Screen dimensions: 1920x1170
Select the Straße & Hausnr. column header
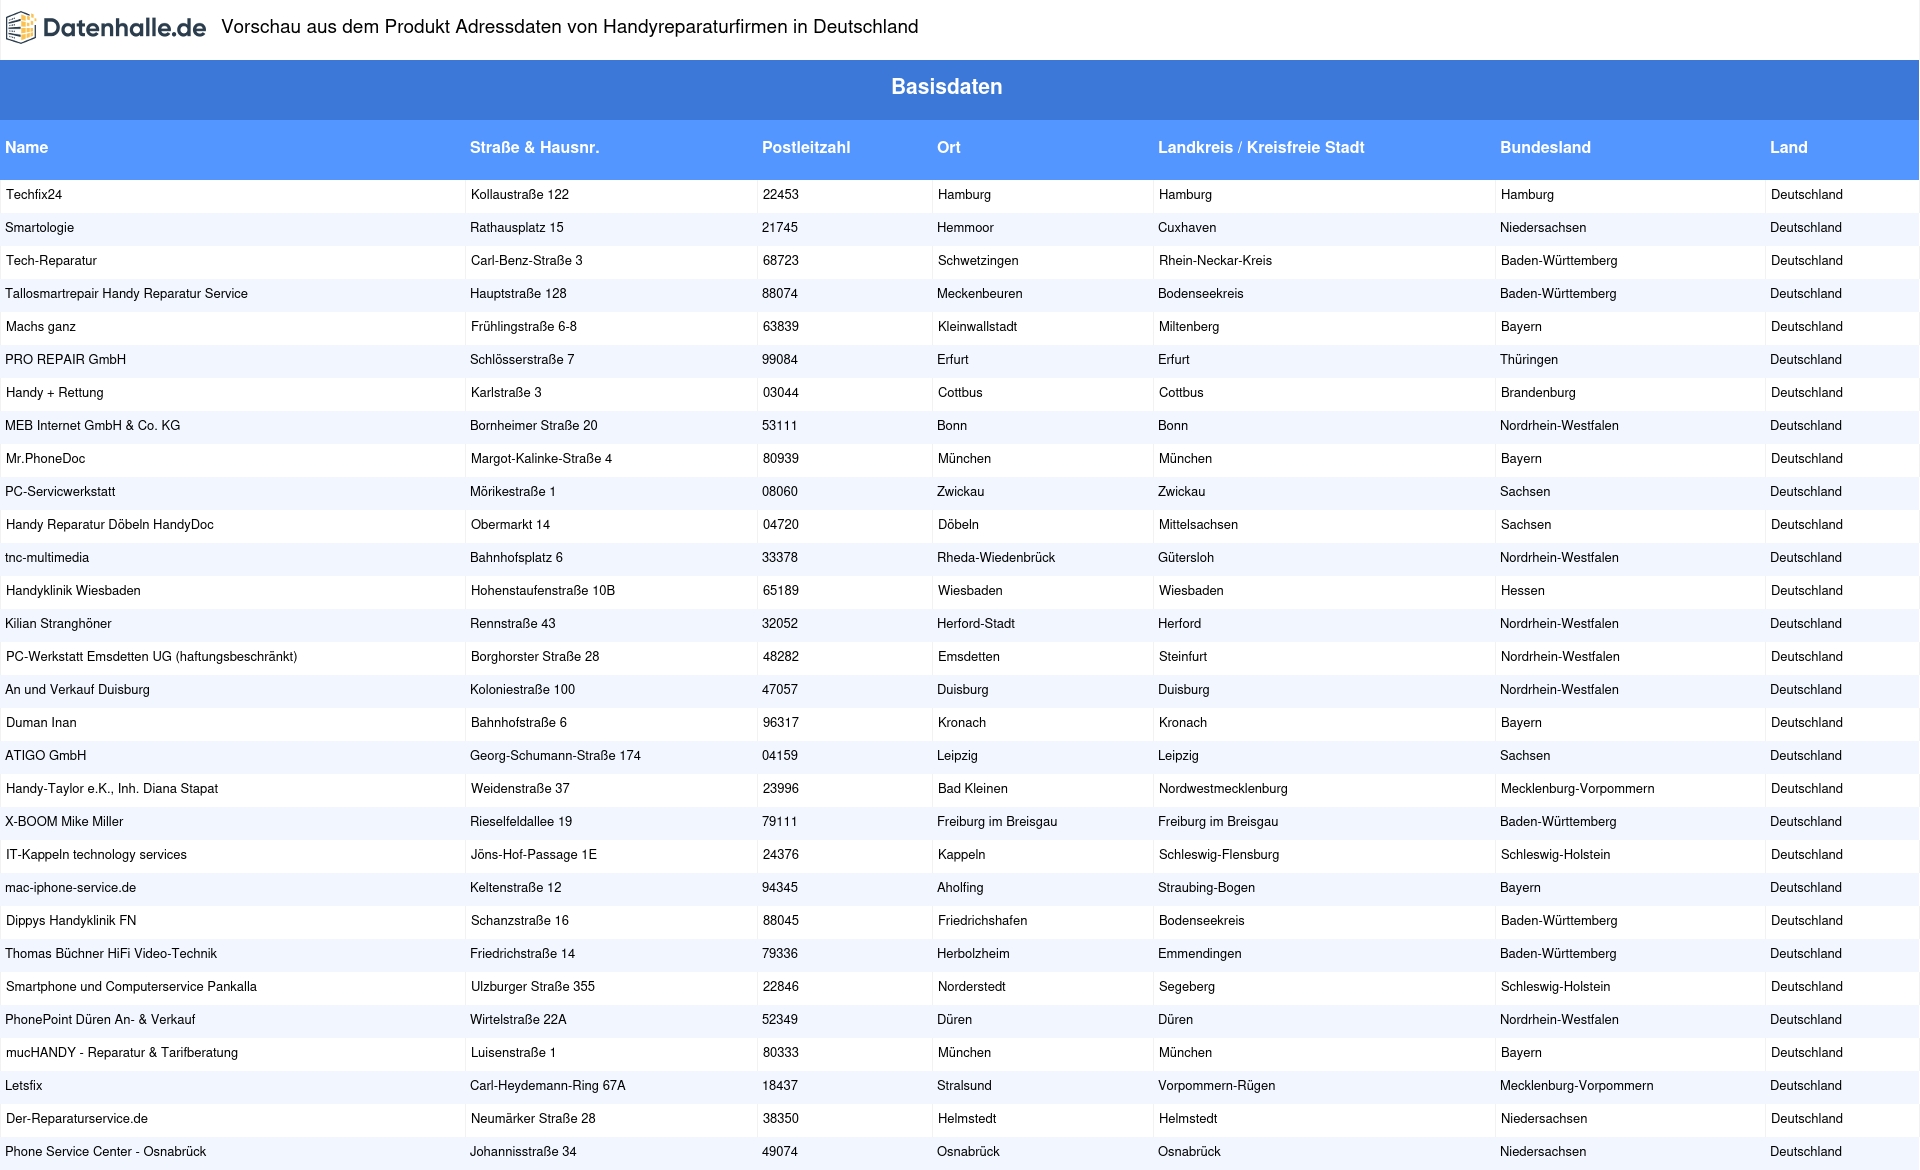535,147
